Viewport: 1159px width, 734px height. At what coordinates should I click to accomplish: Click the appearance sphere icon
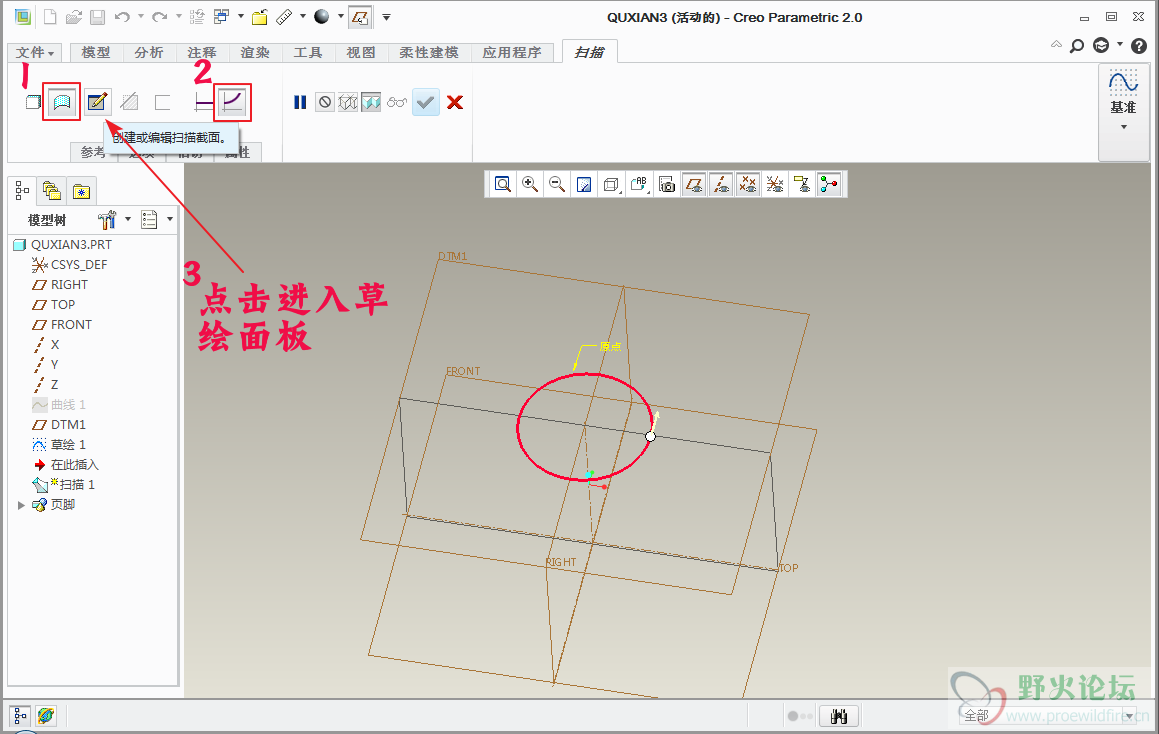(x=322, y=16)
